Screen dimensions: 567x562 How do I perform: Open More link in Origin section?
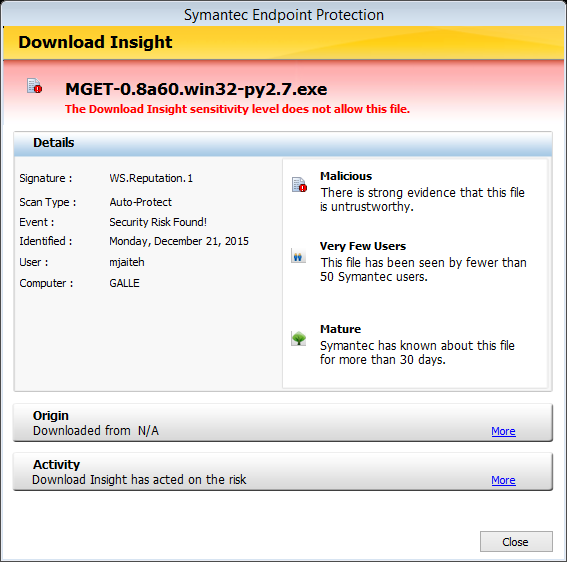tap(503, 431)
